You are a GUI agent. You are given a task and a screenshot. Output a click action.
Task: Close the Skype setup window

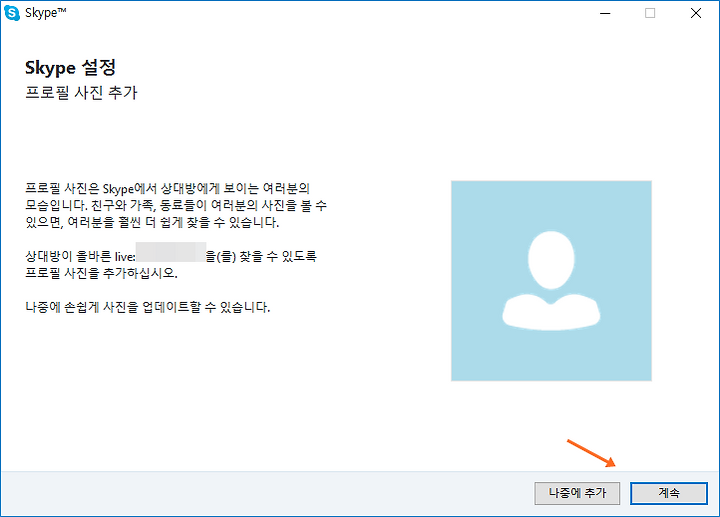coord(696,13)
